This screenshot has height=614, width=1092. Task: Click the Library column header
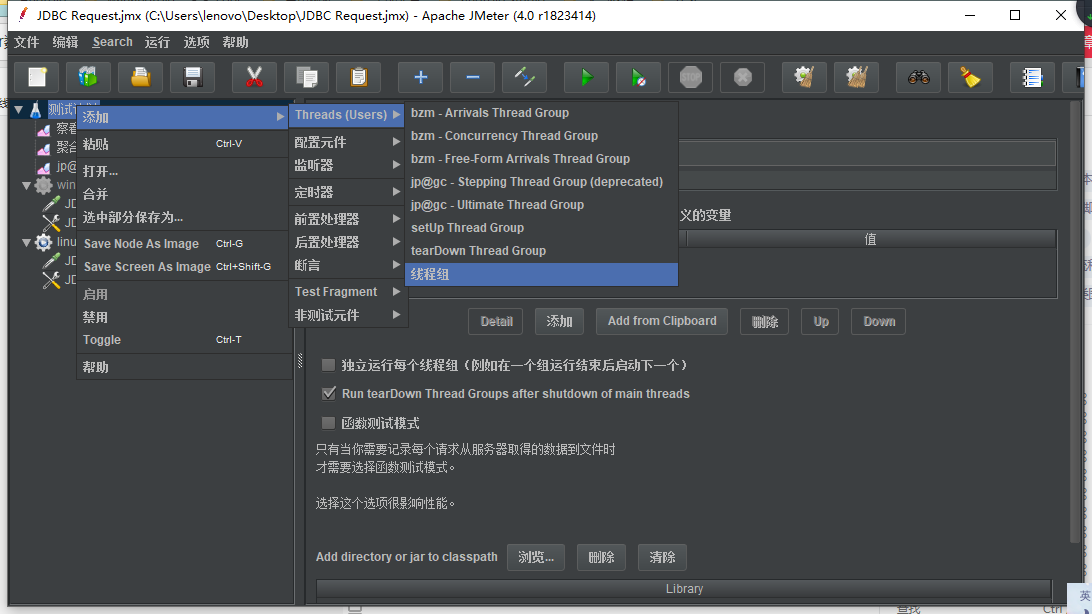pyautogui.click(x=684, y=589)
